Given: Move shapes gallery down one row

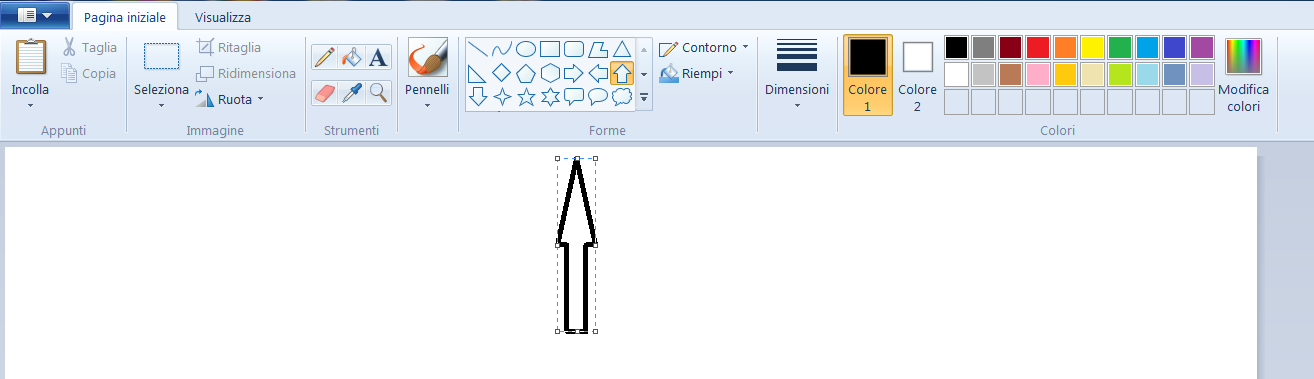Looking at the screenshot, I should point(644,74).
